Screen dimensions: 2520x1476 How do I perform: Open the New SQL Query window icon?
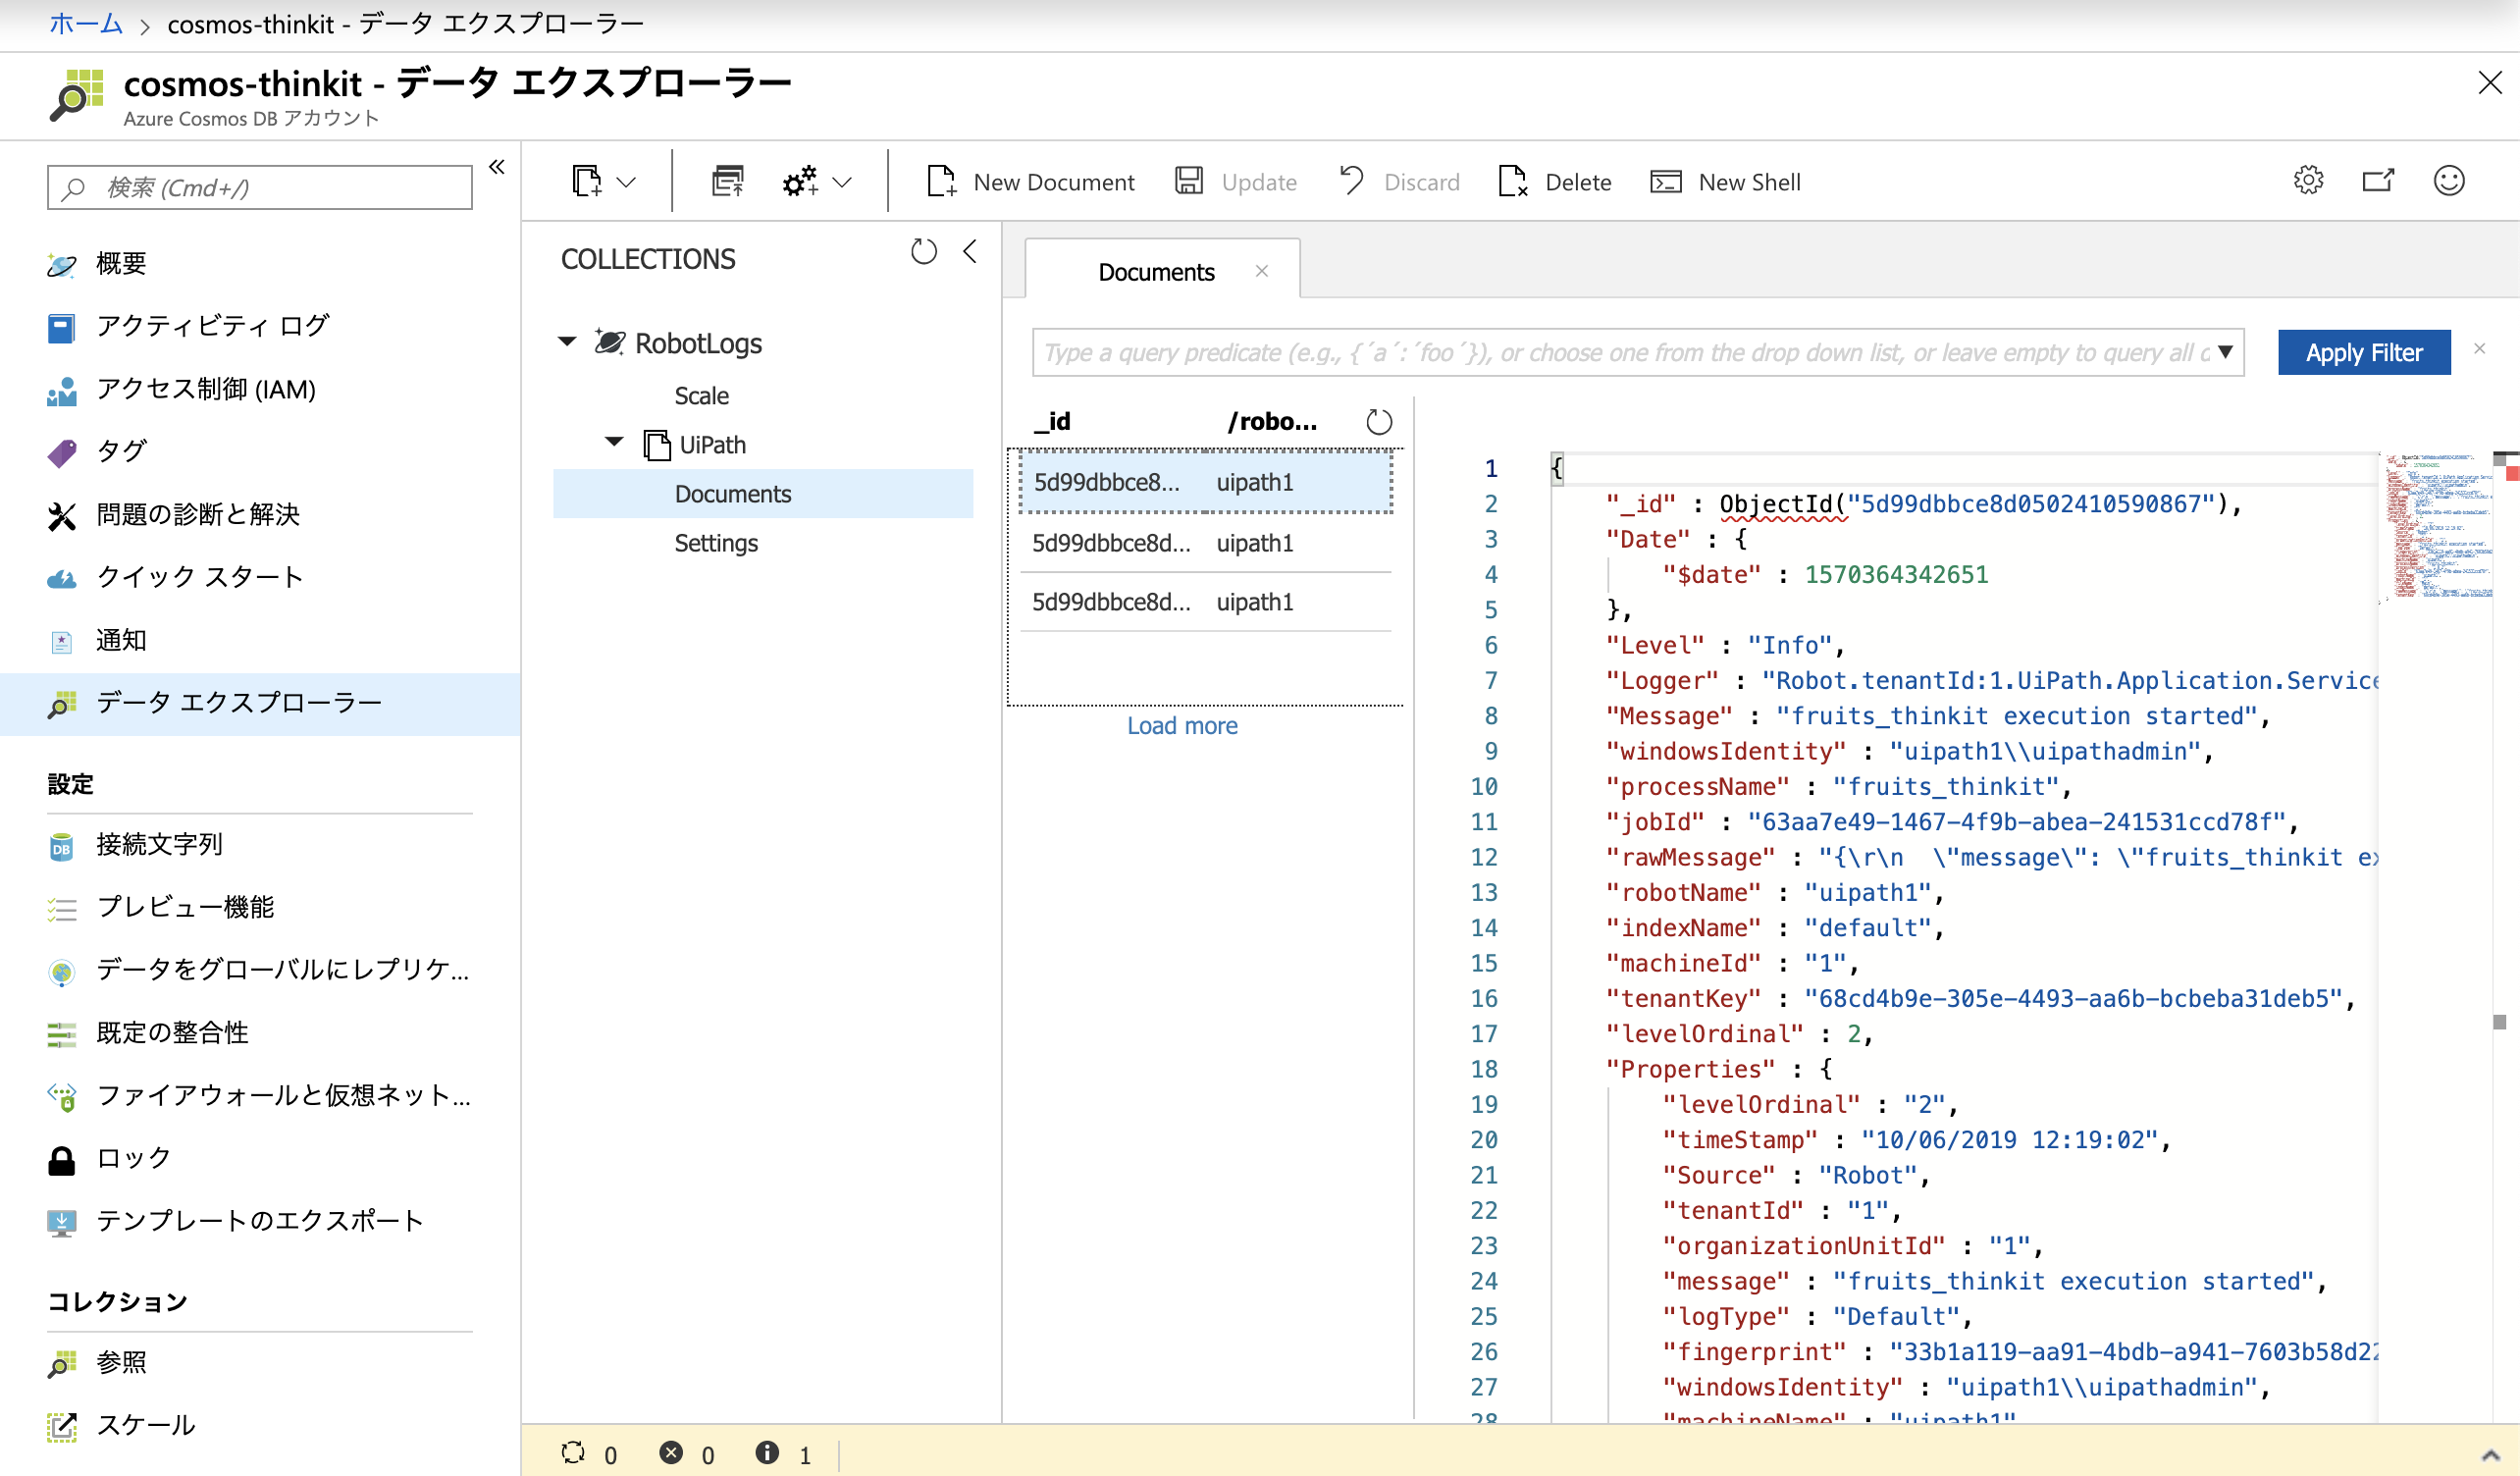pos(728,182)
